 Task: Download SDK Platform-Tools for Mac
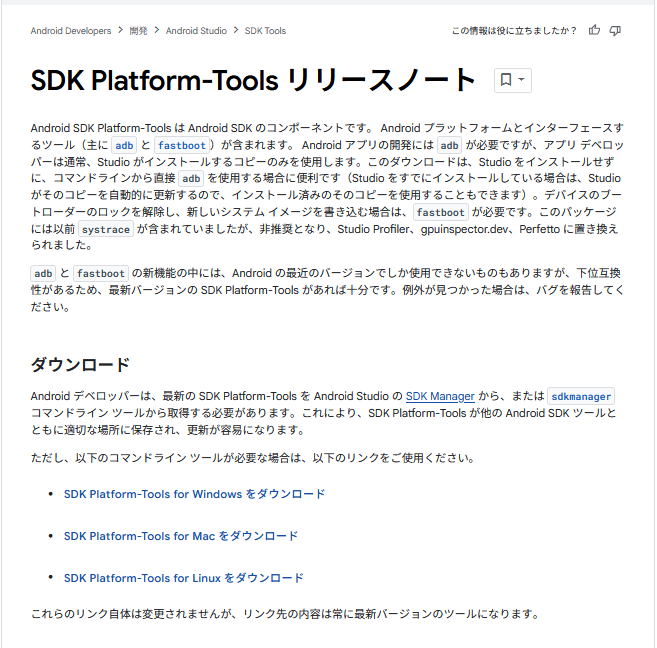point(181,536)
